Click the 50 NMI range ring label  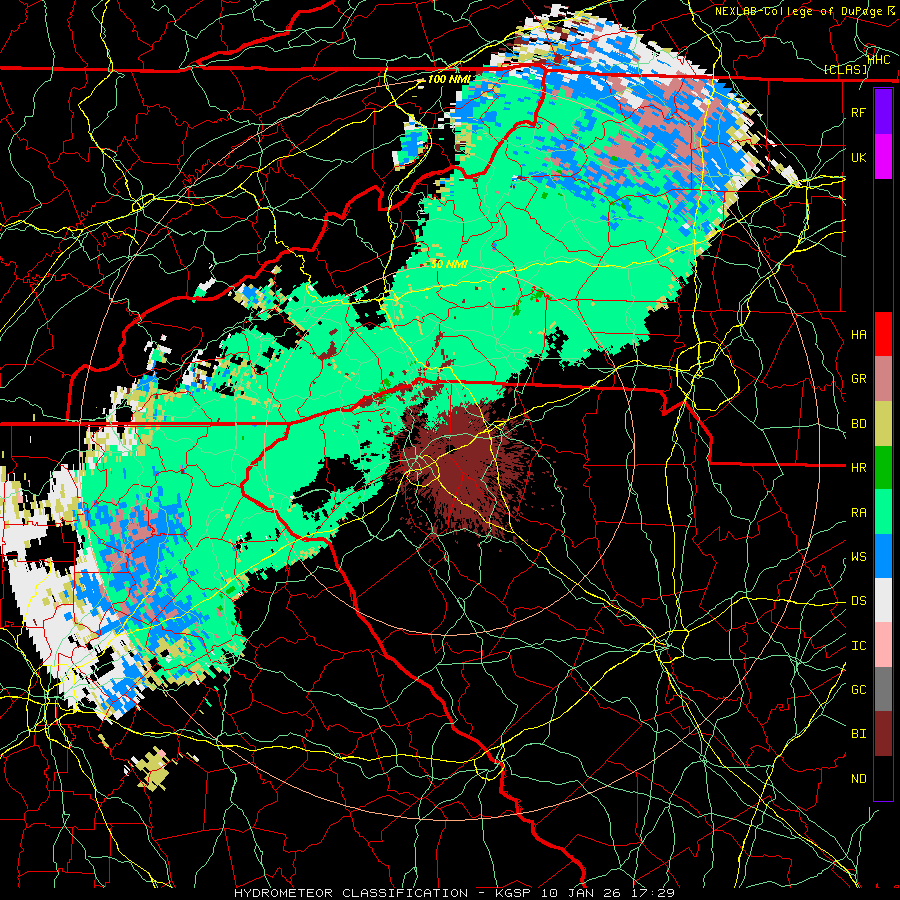point(449,264)
